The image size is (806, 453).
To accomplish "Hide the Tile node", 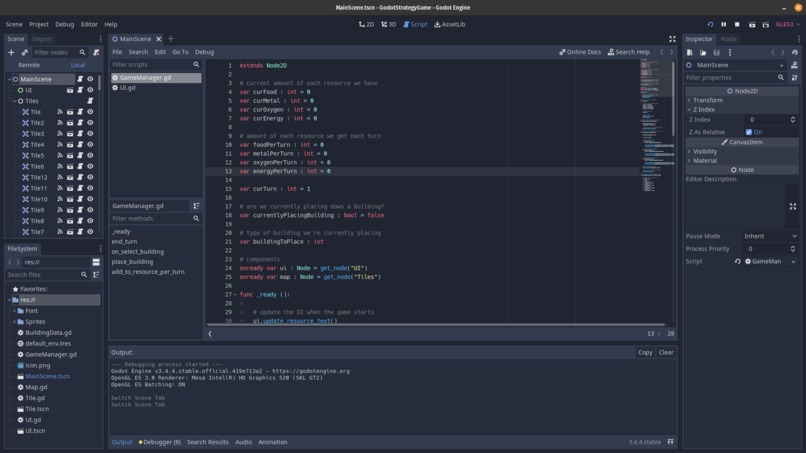I will (x=90, y=112).
